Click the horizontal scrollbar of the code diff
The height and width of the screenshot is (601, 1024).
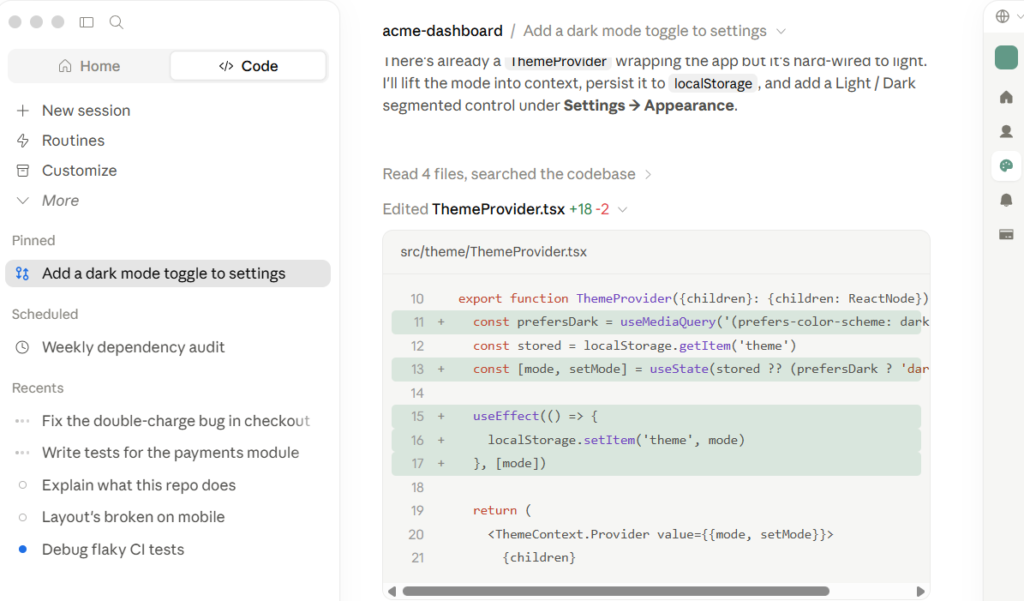tap(616, 591)
